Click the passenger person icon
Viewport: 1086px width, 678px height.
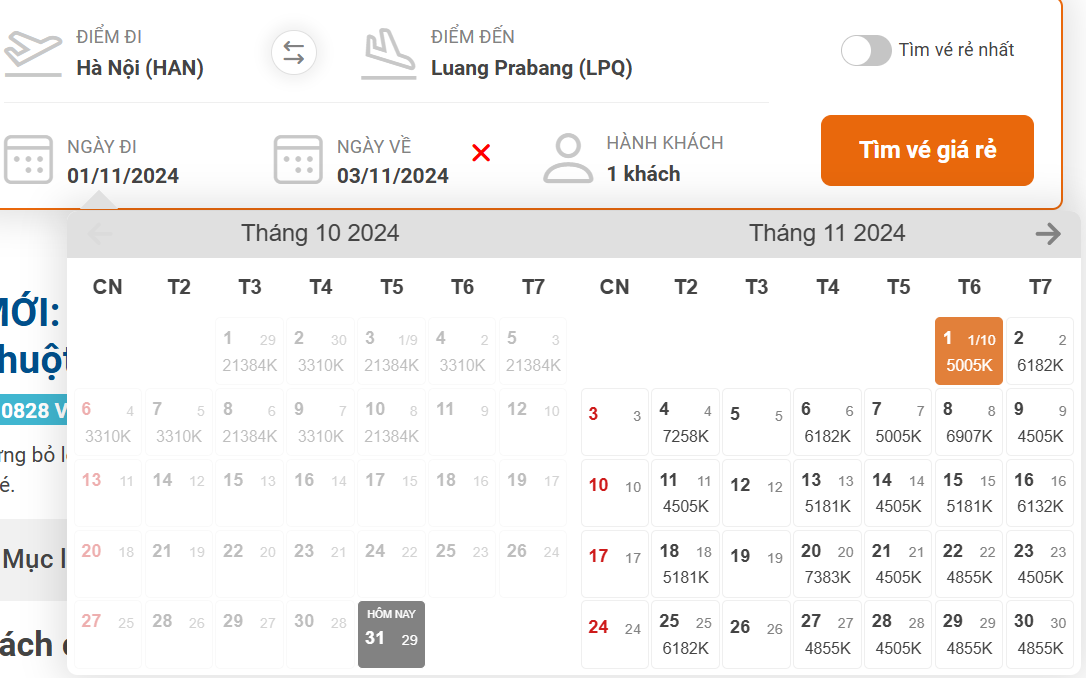tap(568, 159)
